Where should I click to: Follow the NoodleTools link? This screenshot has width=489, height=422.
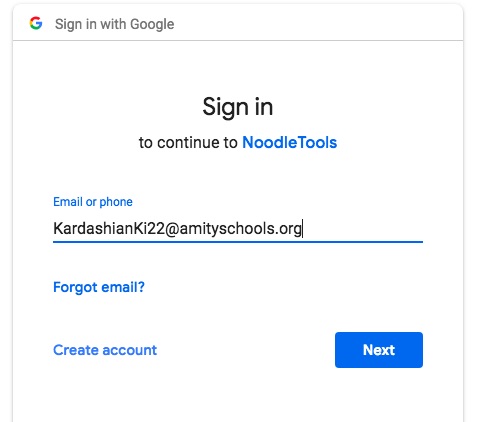[x=289, y=143]
